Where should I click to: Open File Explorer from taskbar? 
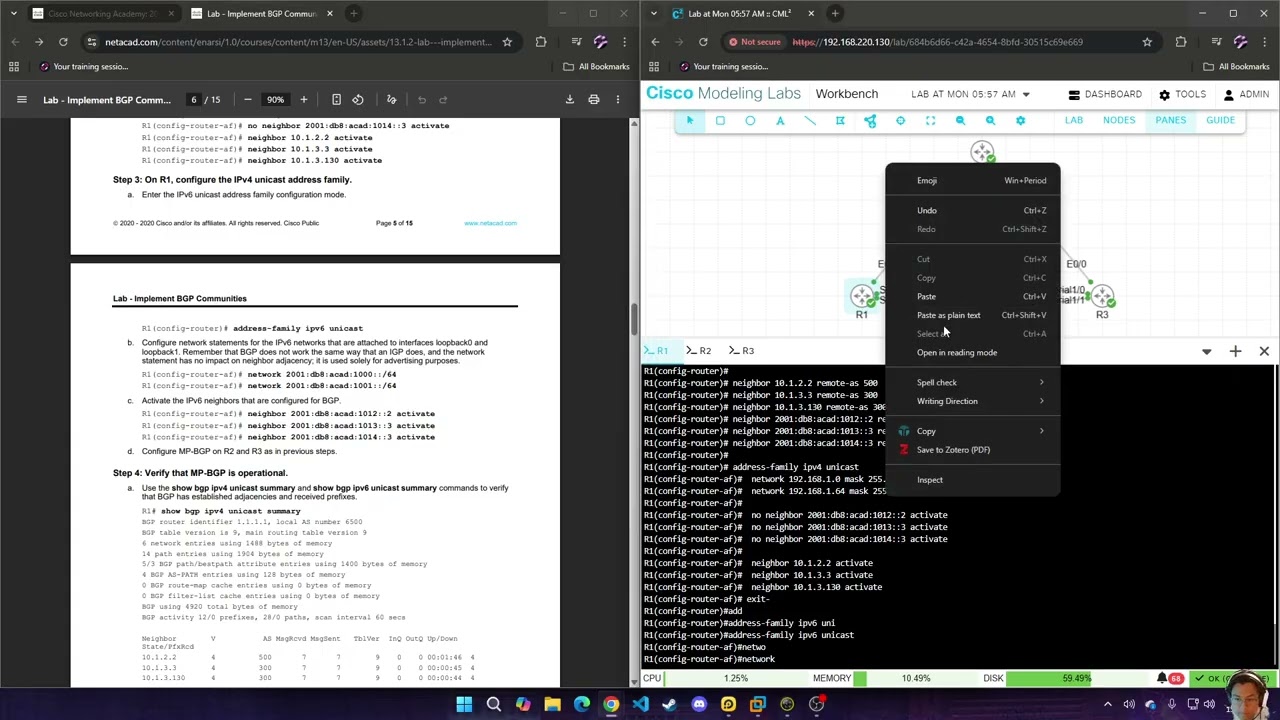tap(552, 704)
